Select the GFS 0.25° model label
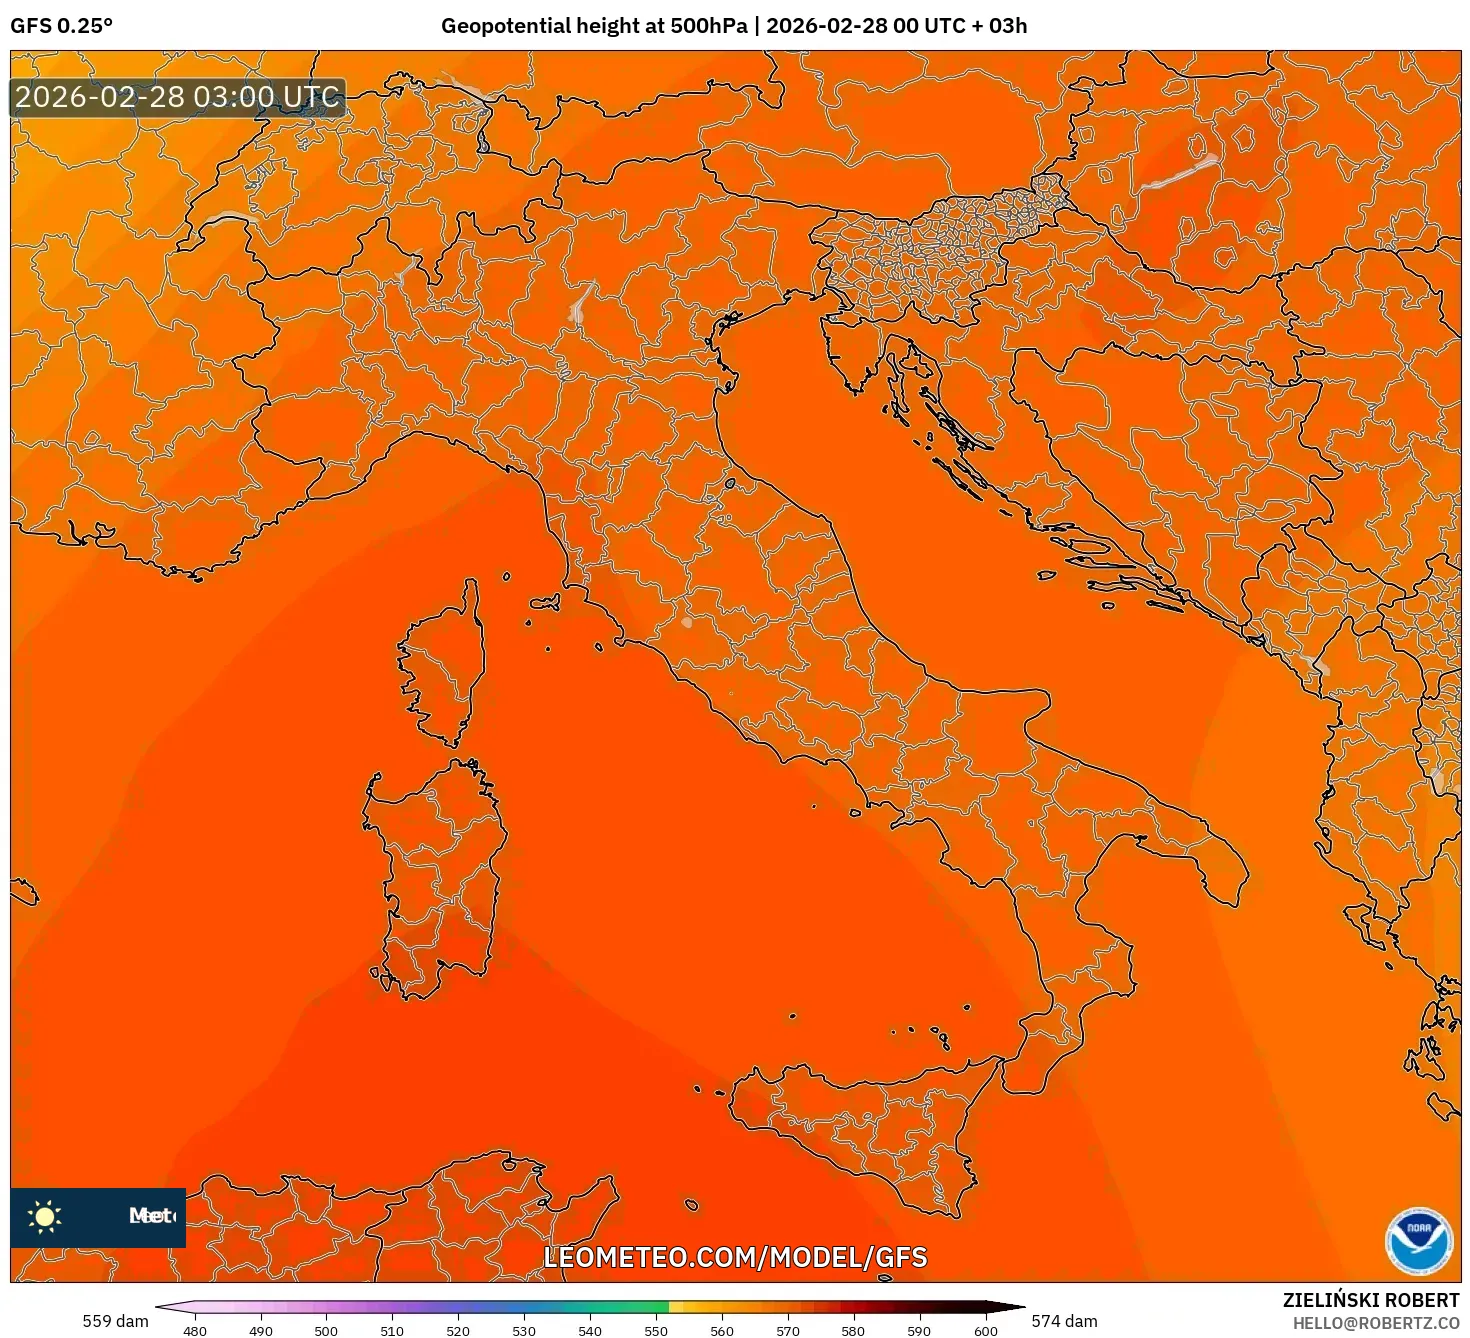Image resolution: width=1470 pixels, height=1338 pixels. (x=62, y=27)
